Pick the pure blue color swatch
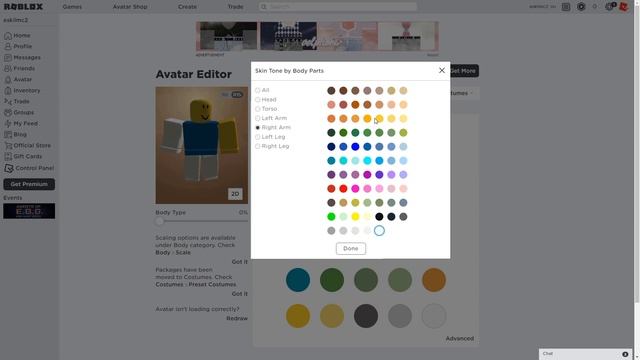 pyautogui.click(x=355, y=147)
